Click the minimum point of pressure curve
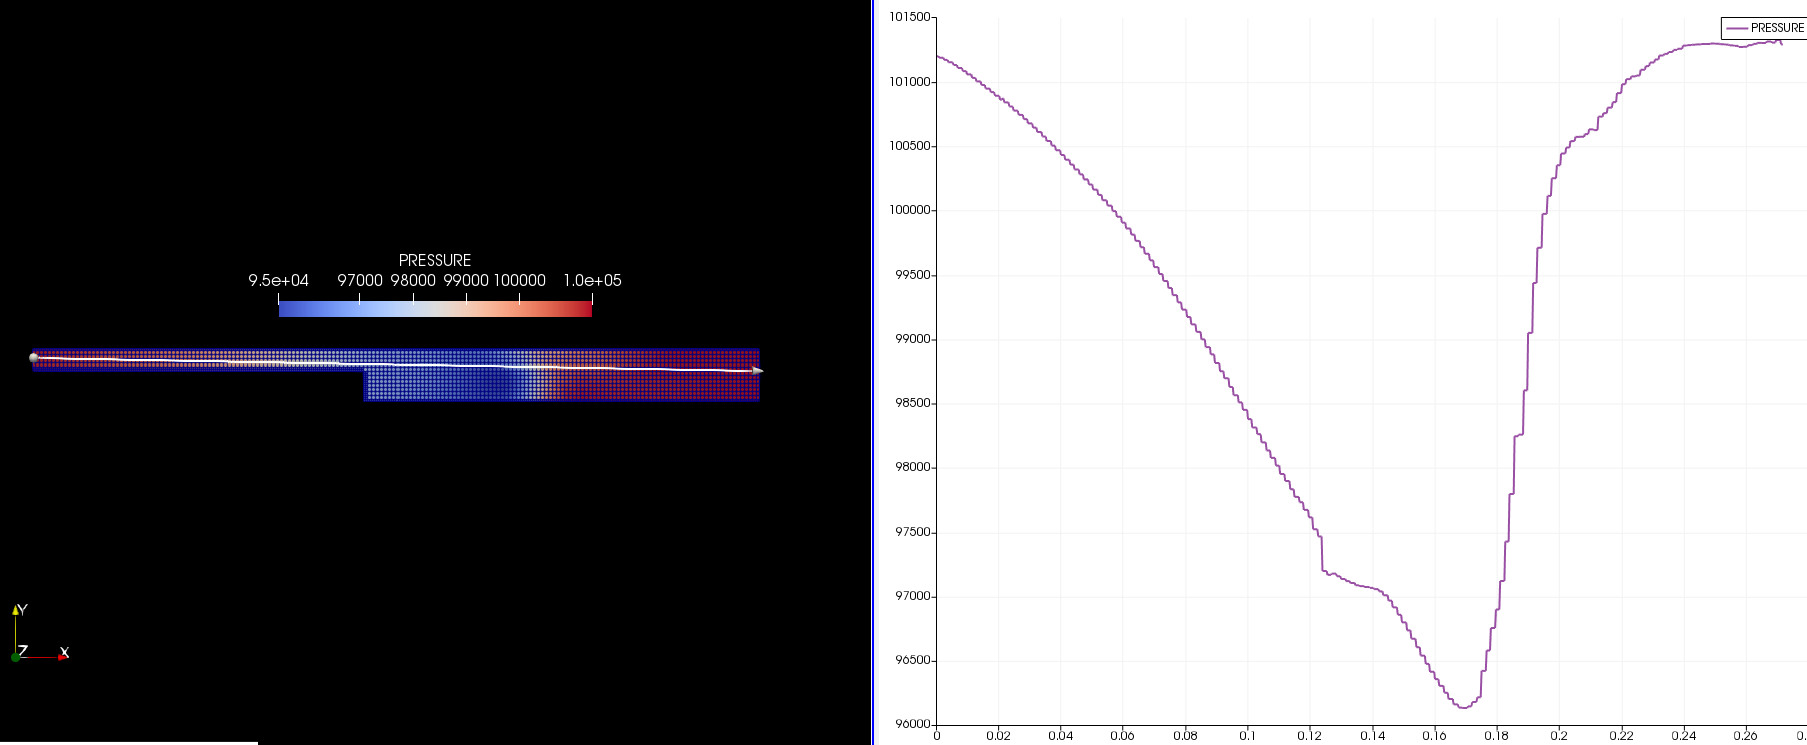 tap(1463, 707)
